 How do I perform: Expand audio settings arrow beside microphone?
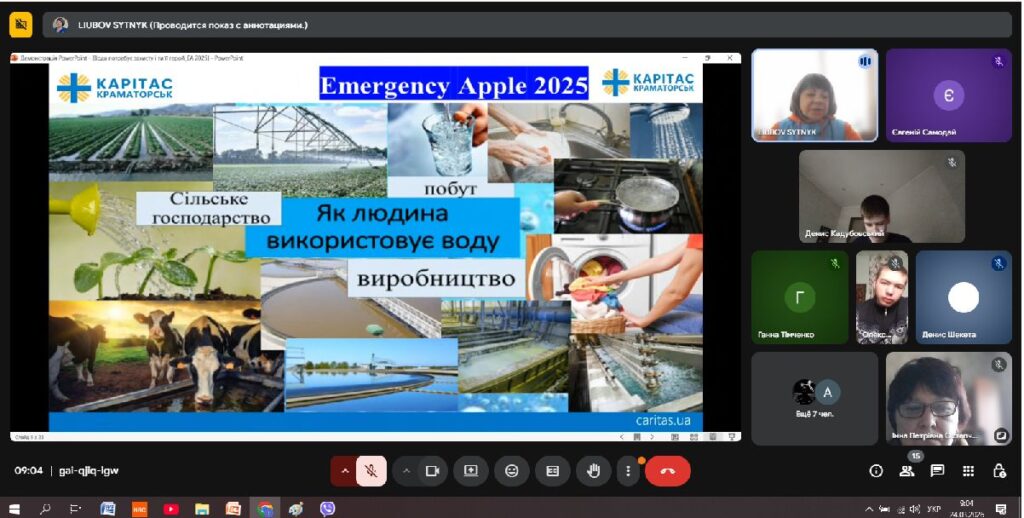click(345, 471)
